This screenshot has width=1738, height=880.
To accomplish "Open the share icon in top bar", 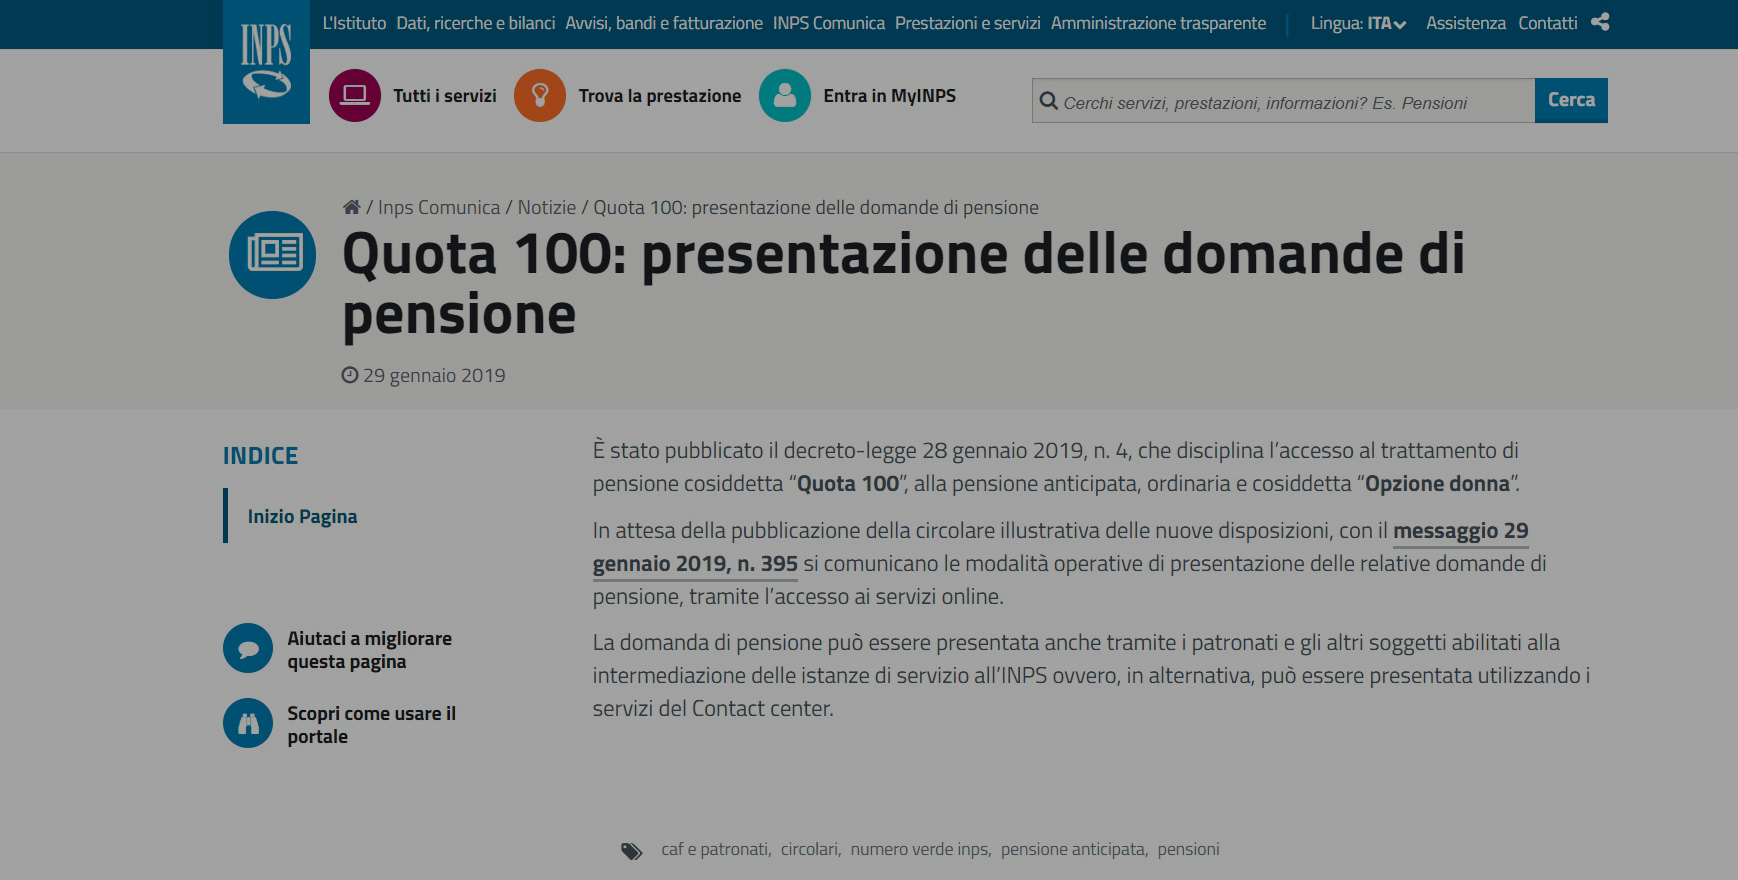I will (1600, 22).
